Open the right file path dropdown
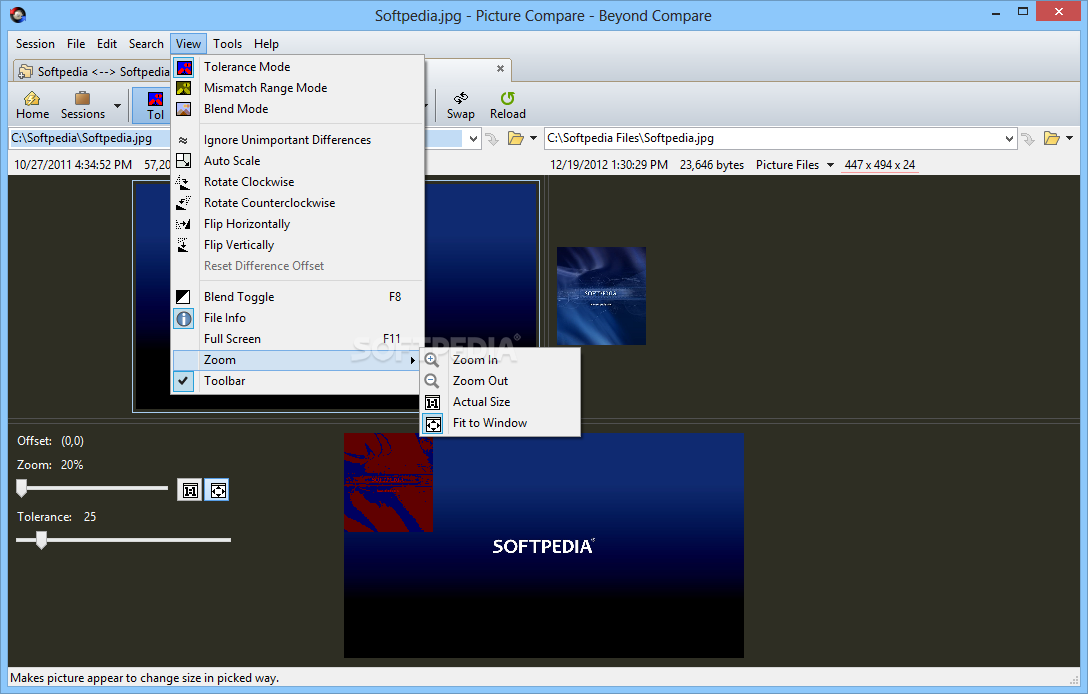1088x694 pixels. [x=1010, y=139]
